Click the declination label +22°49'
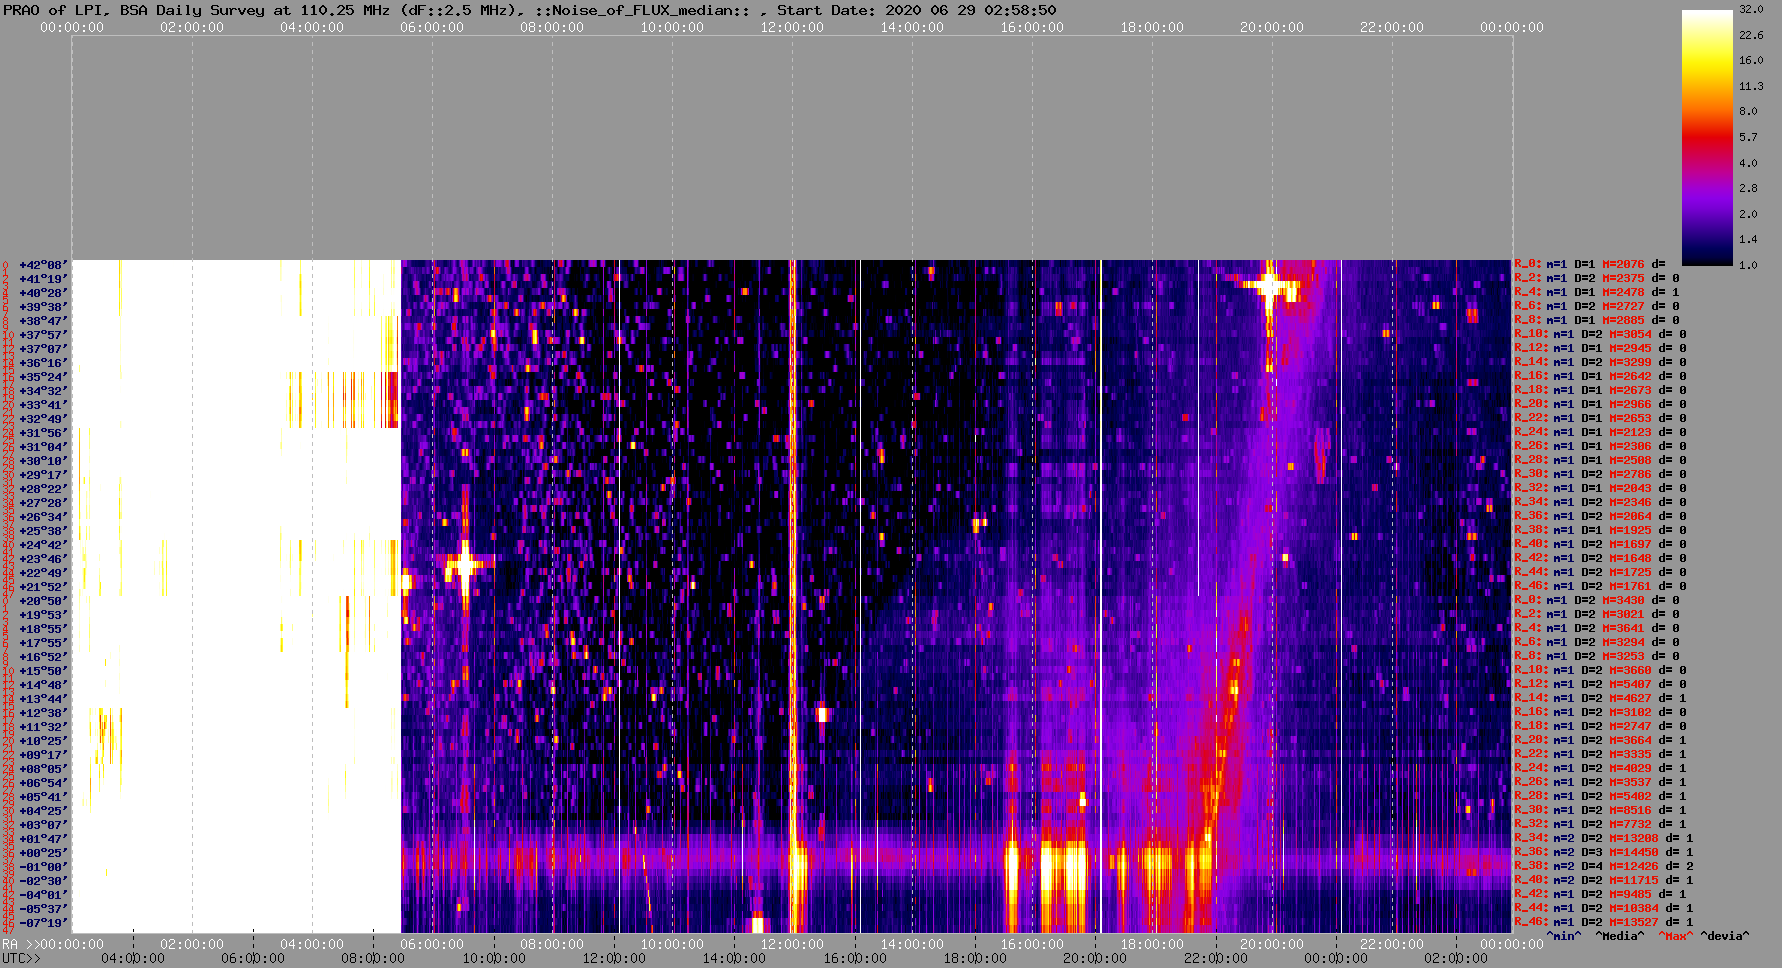The width and height of the screenshot is (1782, 968). pyautogui.click(x=43, y=573)
